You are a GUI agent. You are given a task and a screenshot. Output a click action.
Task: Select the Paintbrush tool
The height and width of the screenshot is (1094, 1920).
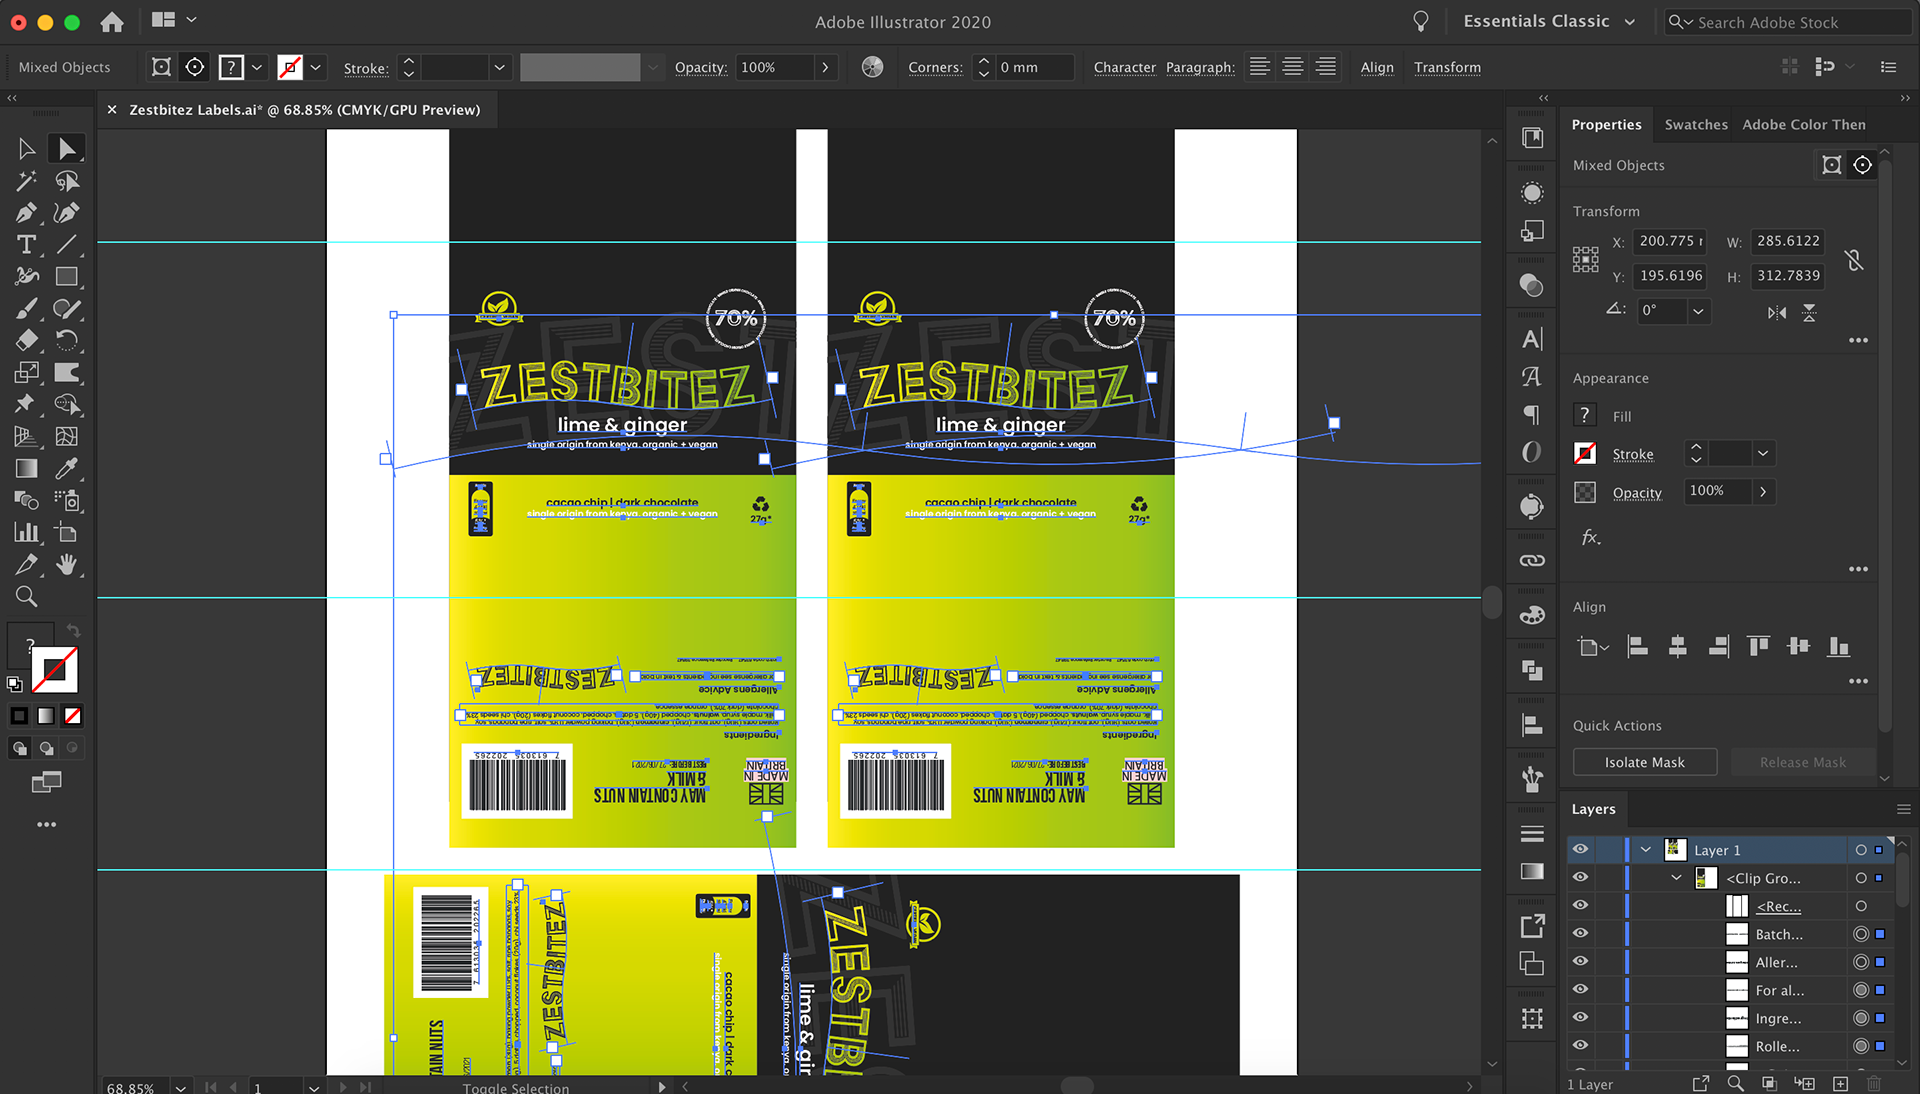pyautogui.click(x=27, y=309)
